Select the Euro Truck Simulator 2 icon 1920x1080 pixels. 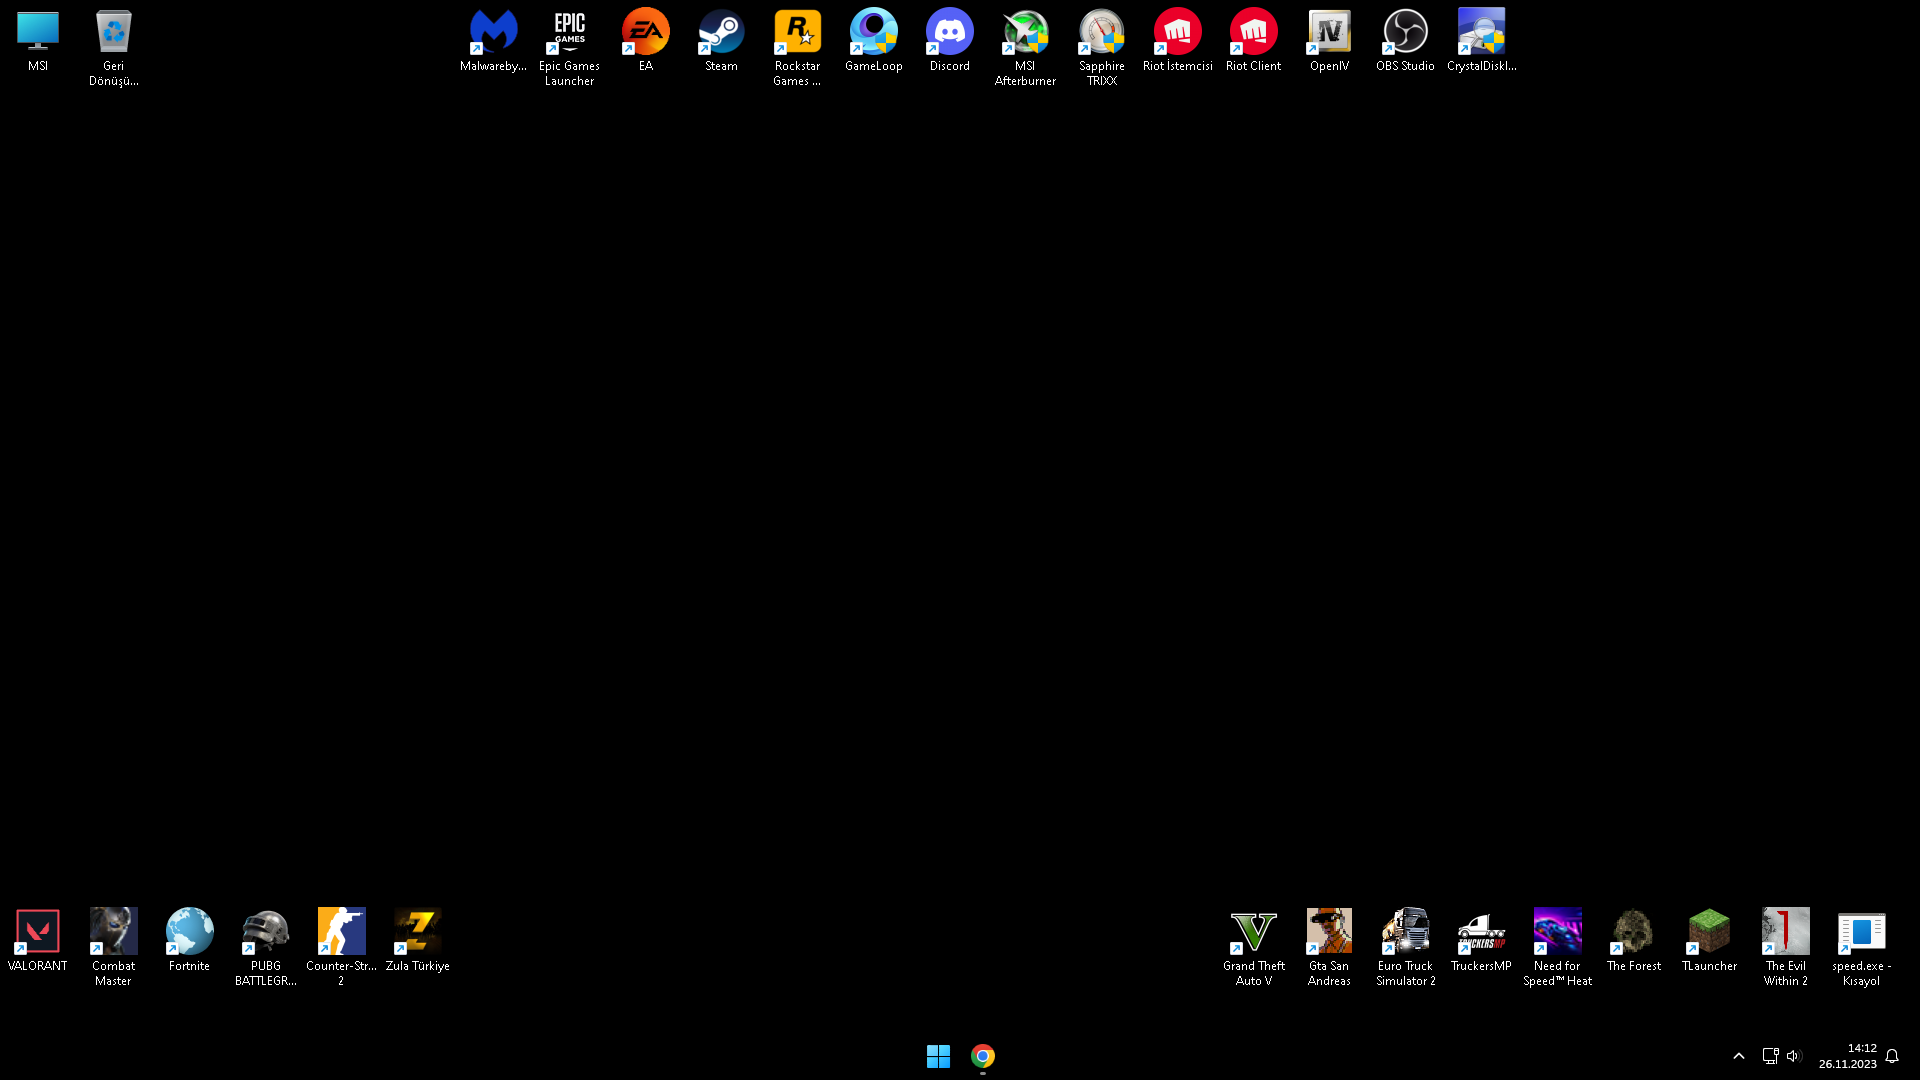click(x=1405, y=932)
